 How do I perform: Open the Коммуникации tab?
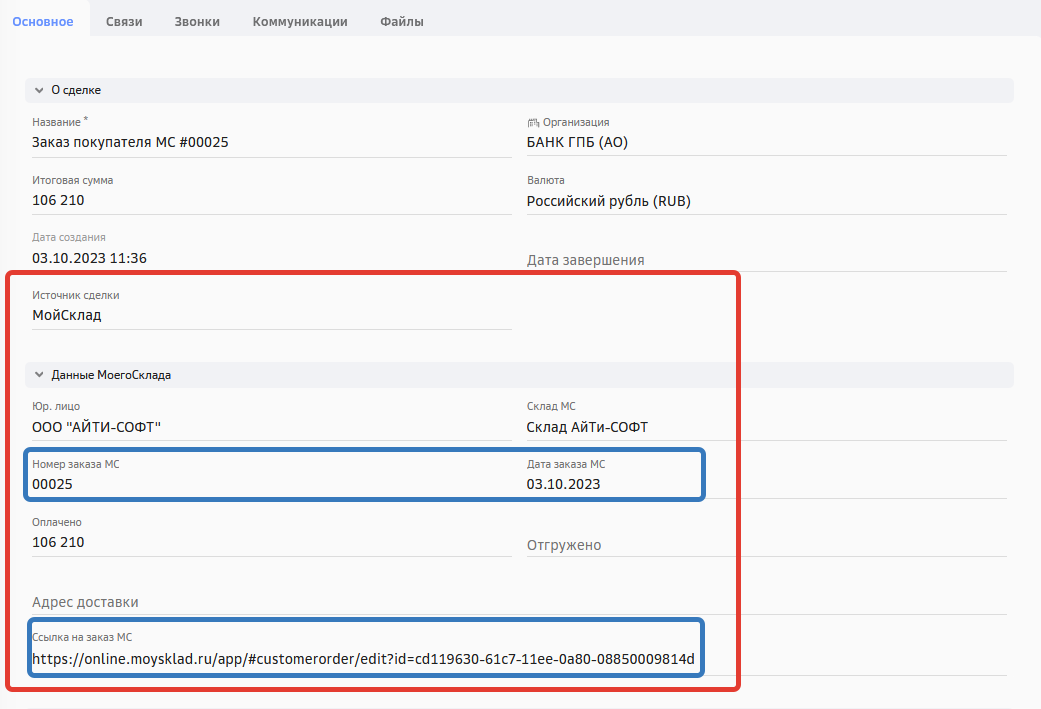coord(300,21)
